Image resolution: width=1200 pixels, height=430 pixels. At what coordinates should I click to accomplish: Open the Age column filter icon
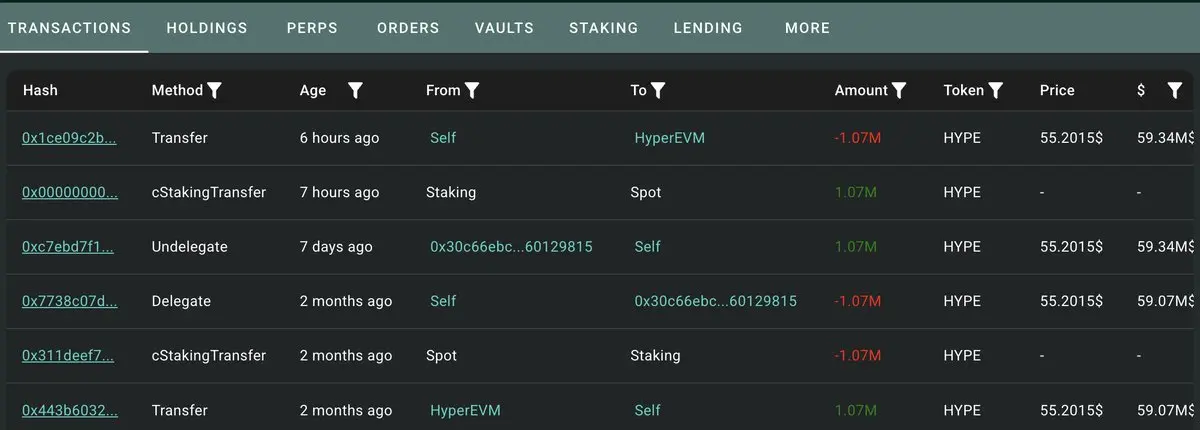pos(355,90)
